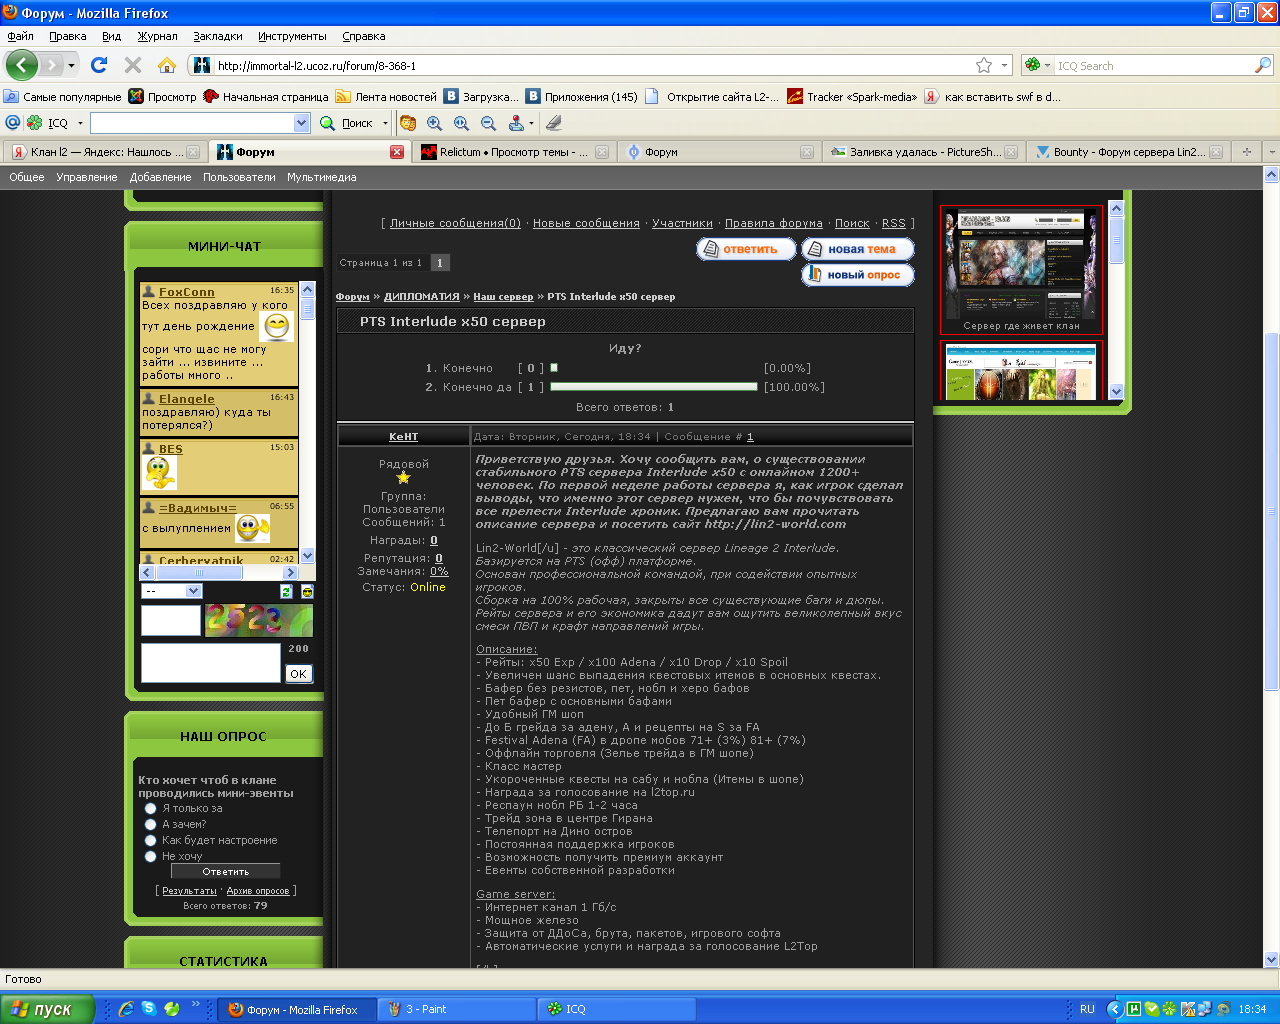Click the mini-chat refresh icon

286,591
